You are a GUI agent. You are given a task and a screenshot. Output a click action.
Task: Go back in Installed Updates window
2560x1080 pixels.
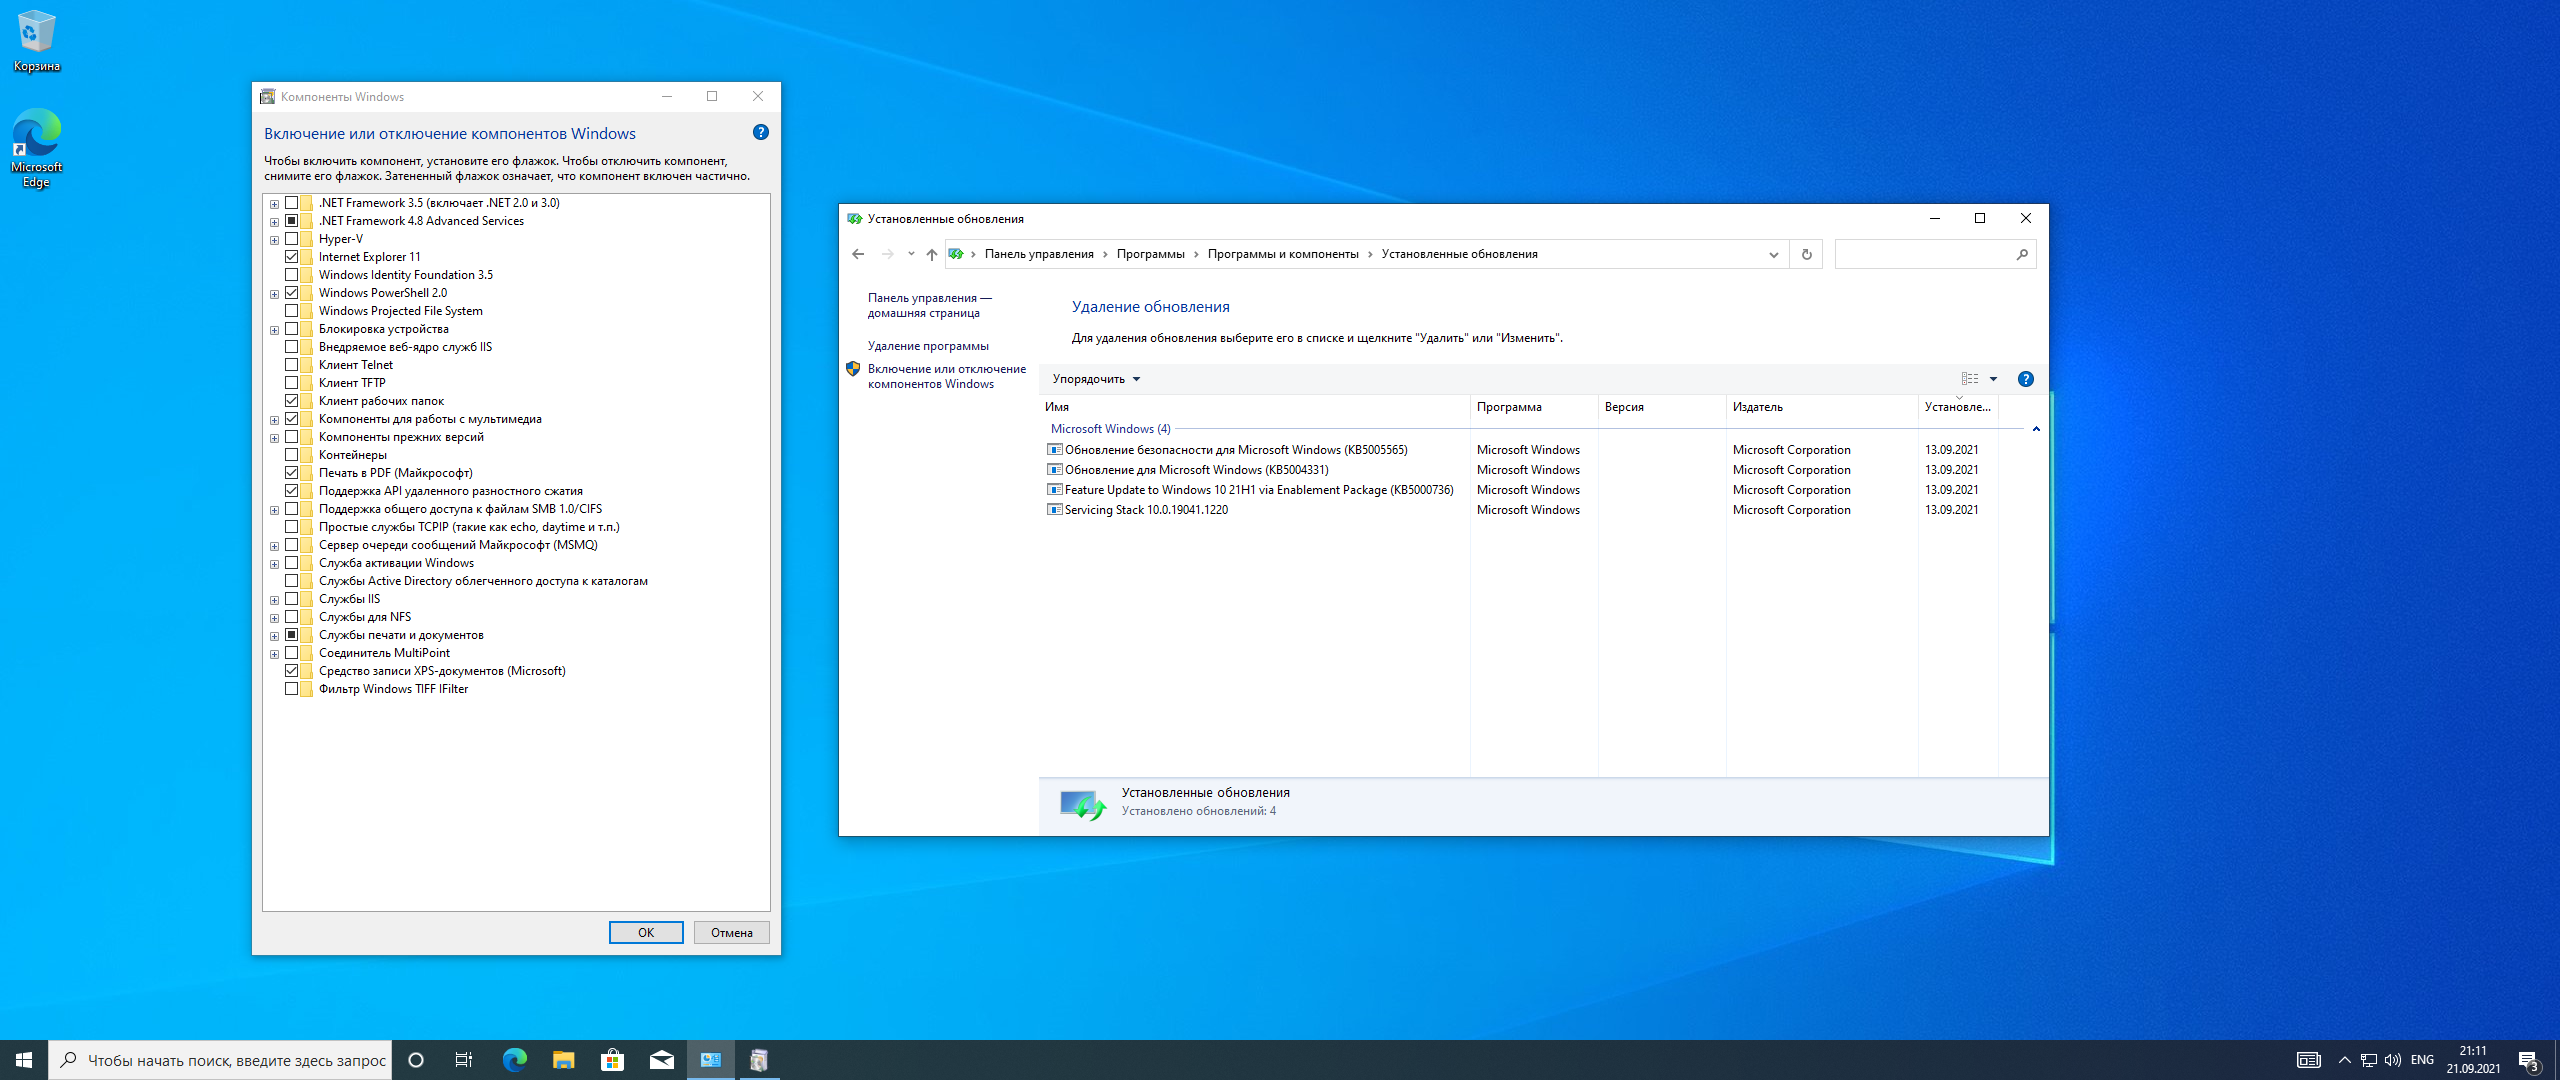click(x=858, y=254)
